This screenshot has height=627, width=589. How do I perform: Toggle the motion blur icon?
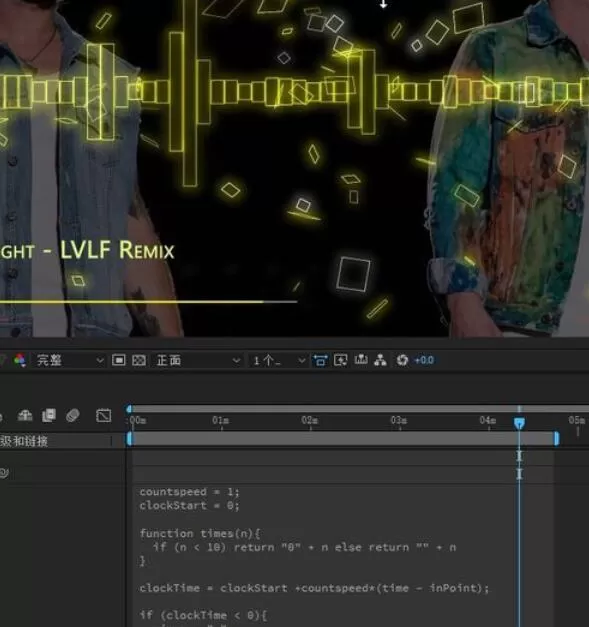tap(73, 415)
